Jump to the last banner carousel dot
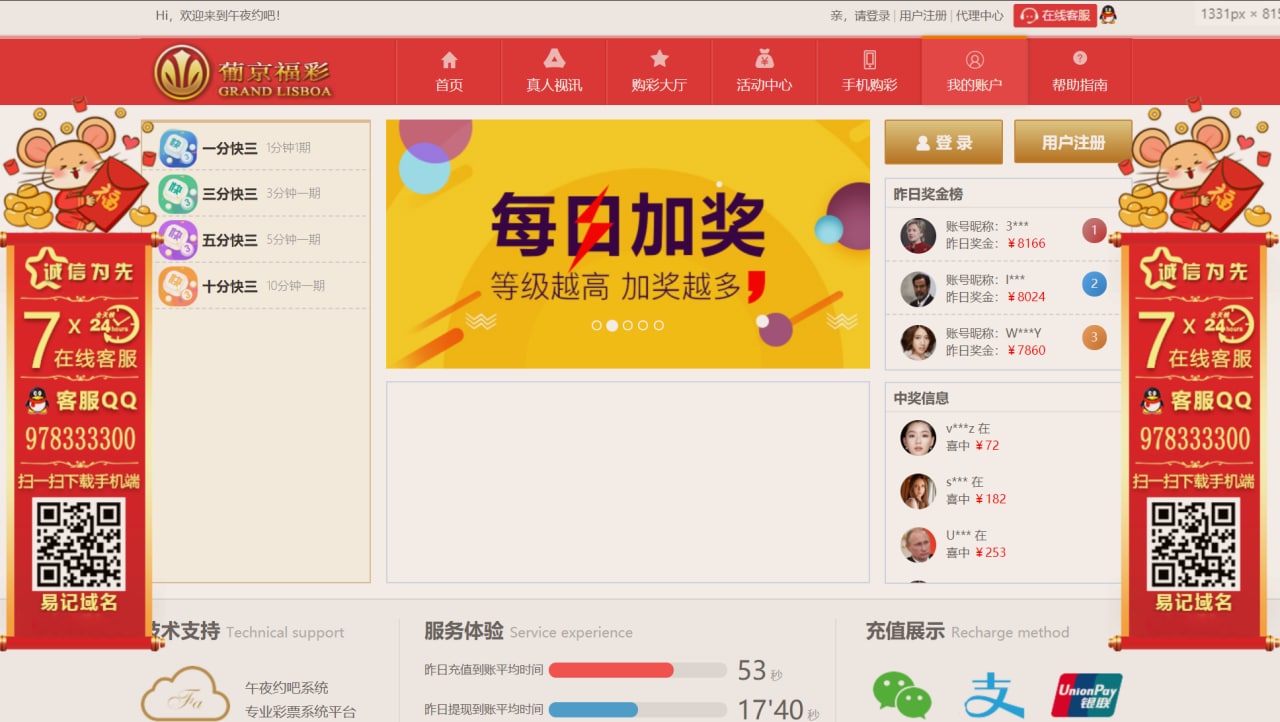 coord(658,325)
